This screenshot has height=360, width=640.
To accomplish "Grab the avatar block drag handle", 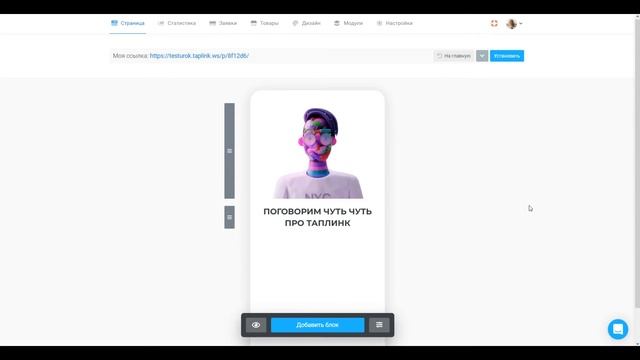I will click(229, 151).
